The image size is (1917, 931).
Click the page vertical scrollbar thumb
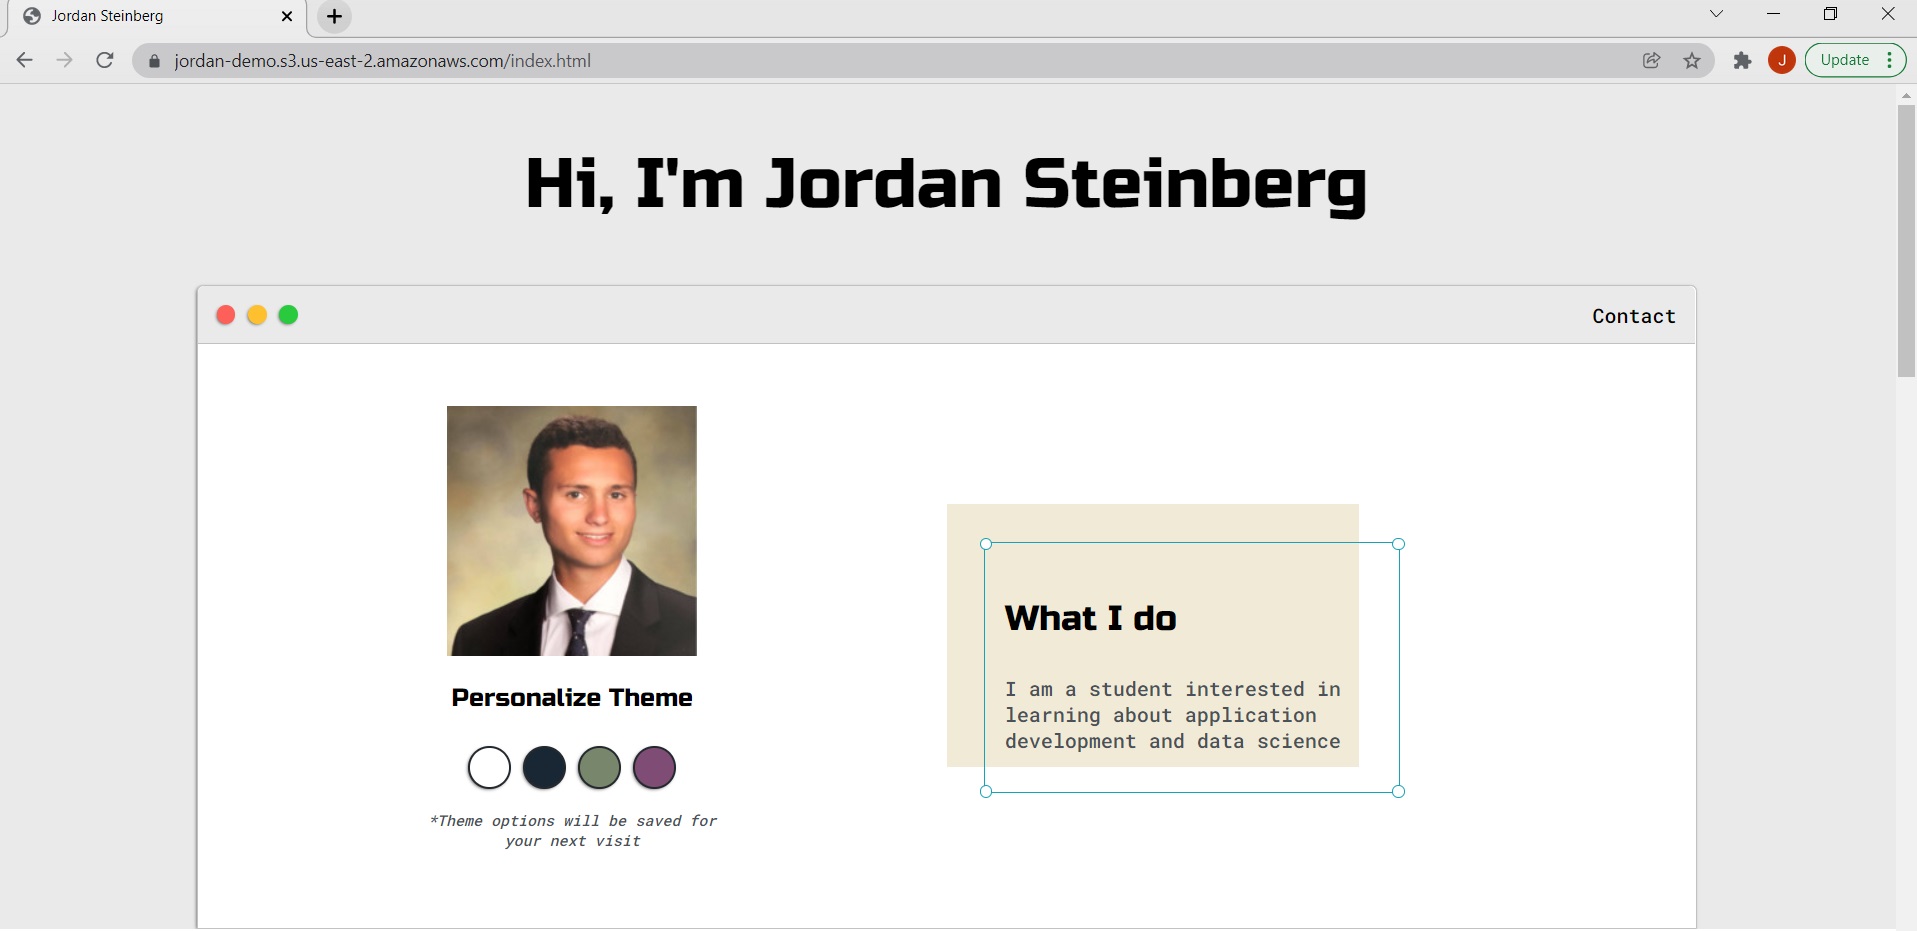(1906, 240)
